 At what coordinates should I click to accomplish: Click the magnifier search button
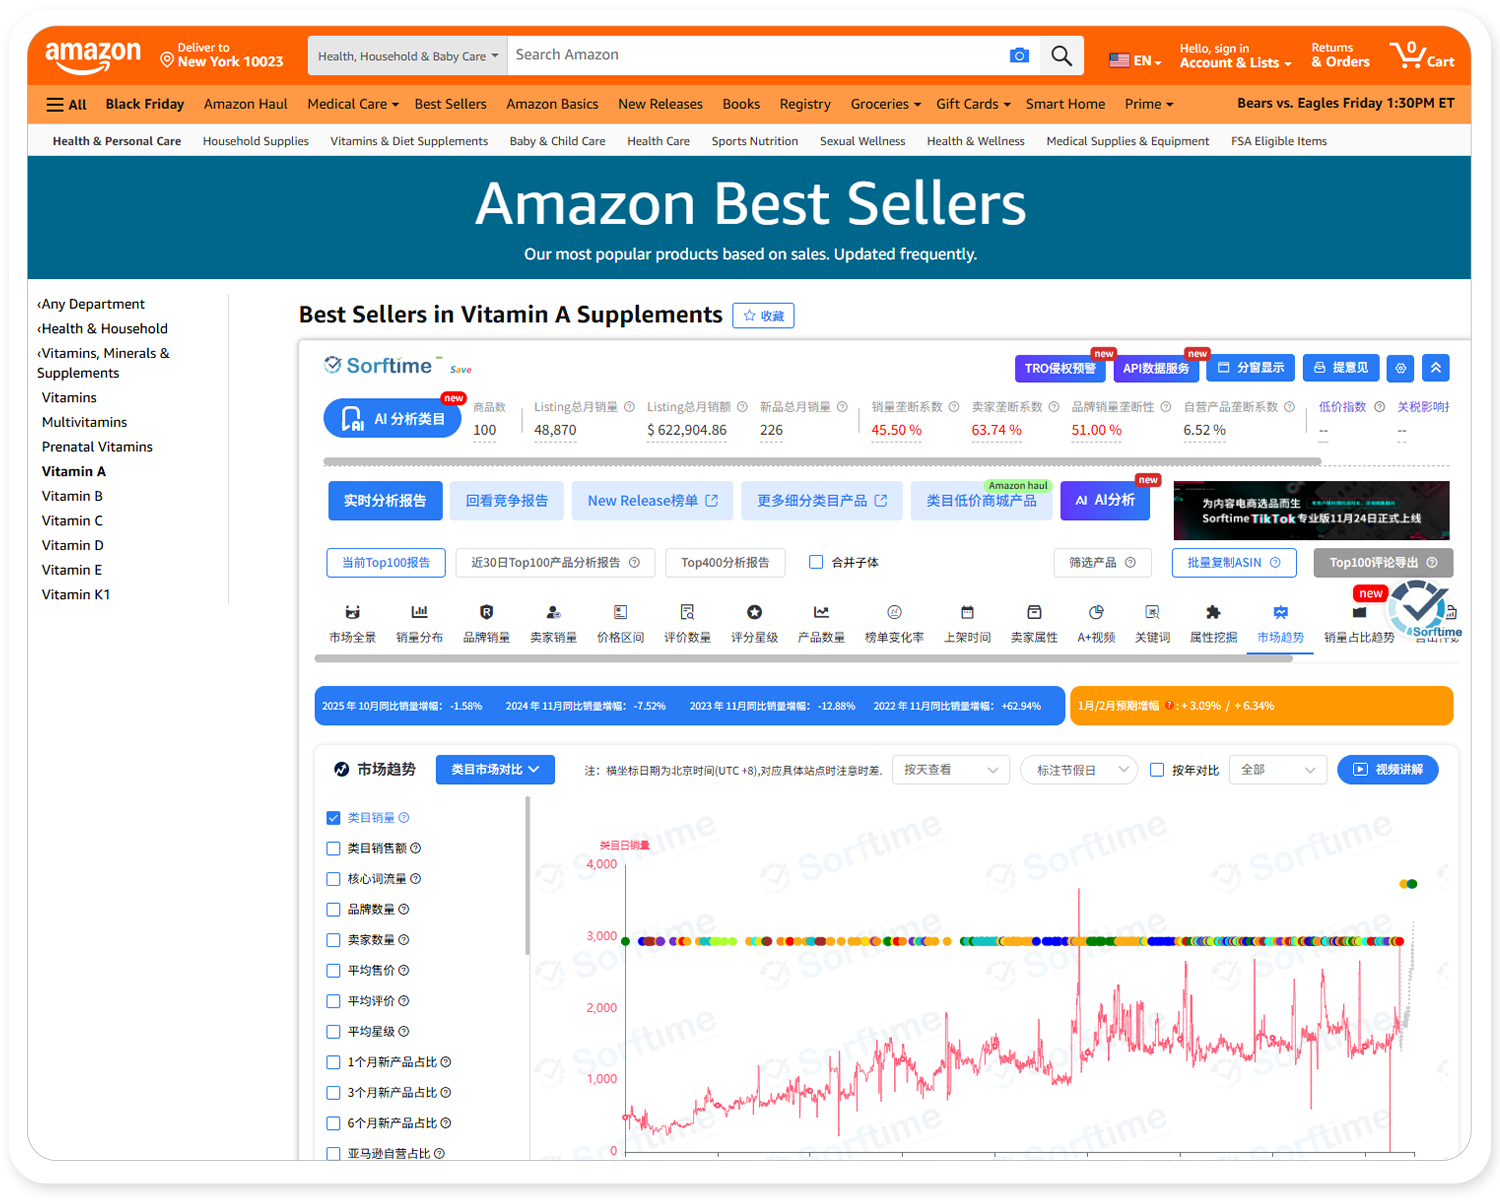coord(1061,56)
